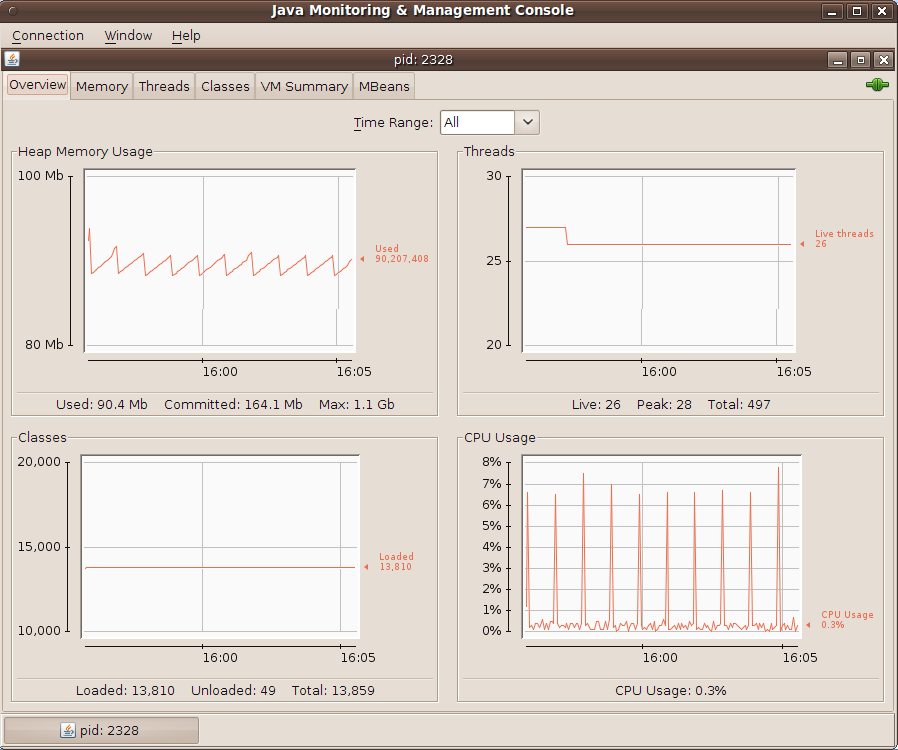The width and height of the screenshot is (898, 750).
Task: Click inside the Classes chart plot
Action: (220, 547)
